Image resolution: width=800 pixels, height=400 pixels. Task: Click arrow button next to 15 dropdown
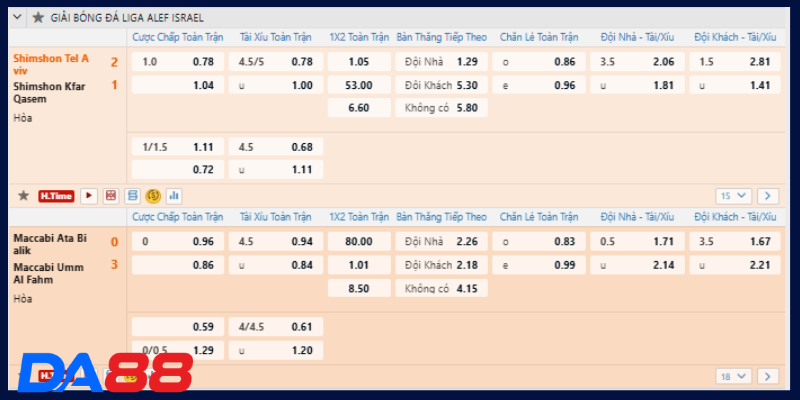point(767,196)
